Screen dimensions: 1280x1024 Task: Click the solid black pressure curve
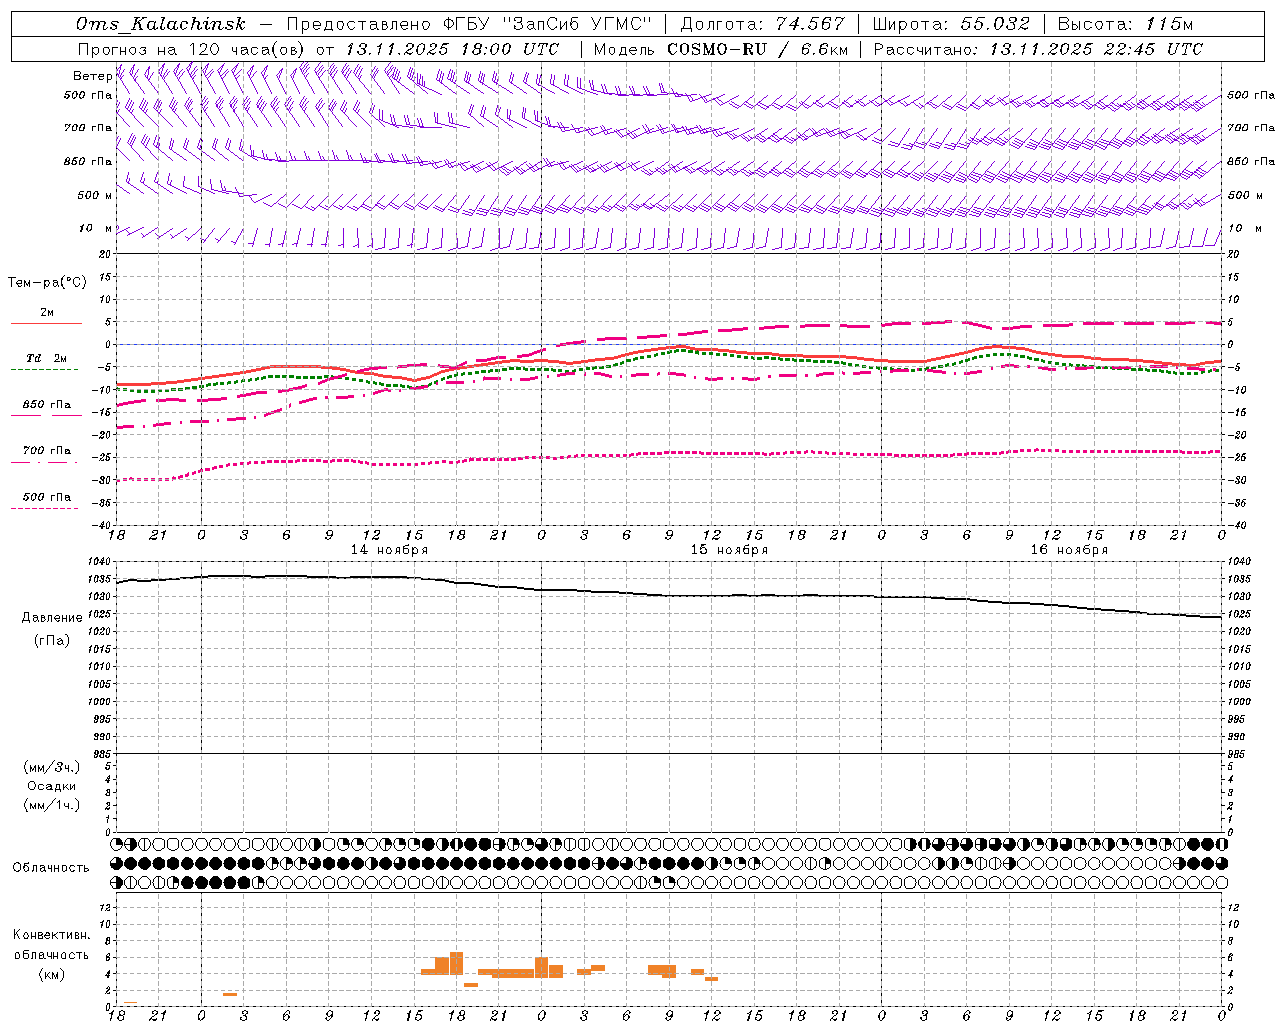670,596
